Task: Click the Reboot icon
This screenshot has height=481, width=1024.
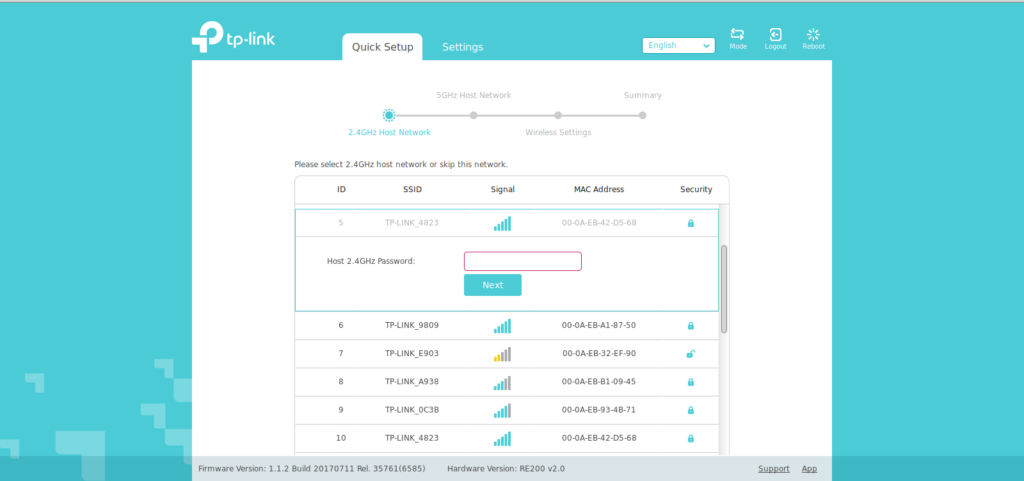Action: click(x=813, y=35)
